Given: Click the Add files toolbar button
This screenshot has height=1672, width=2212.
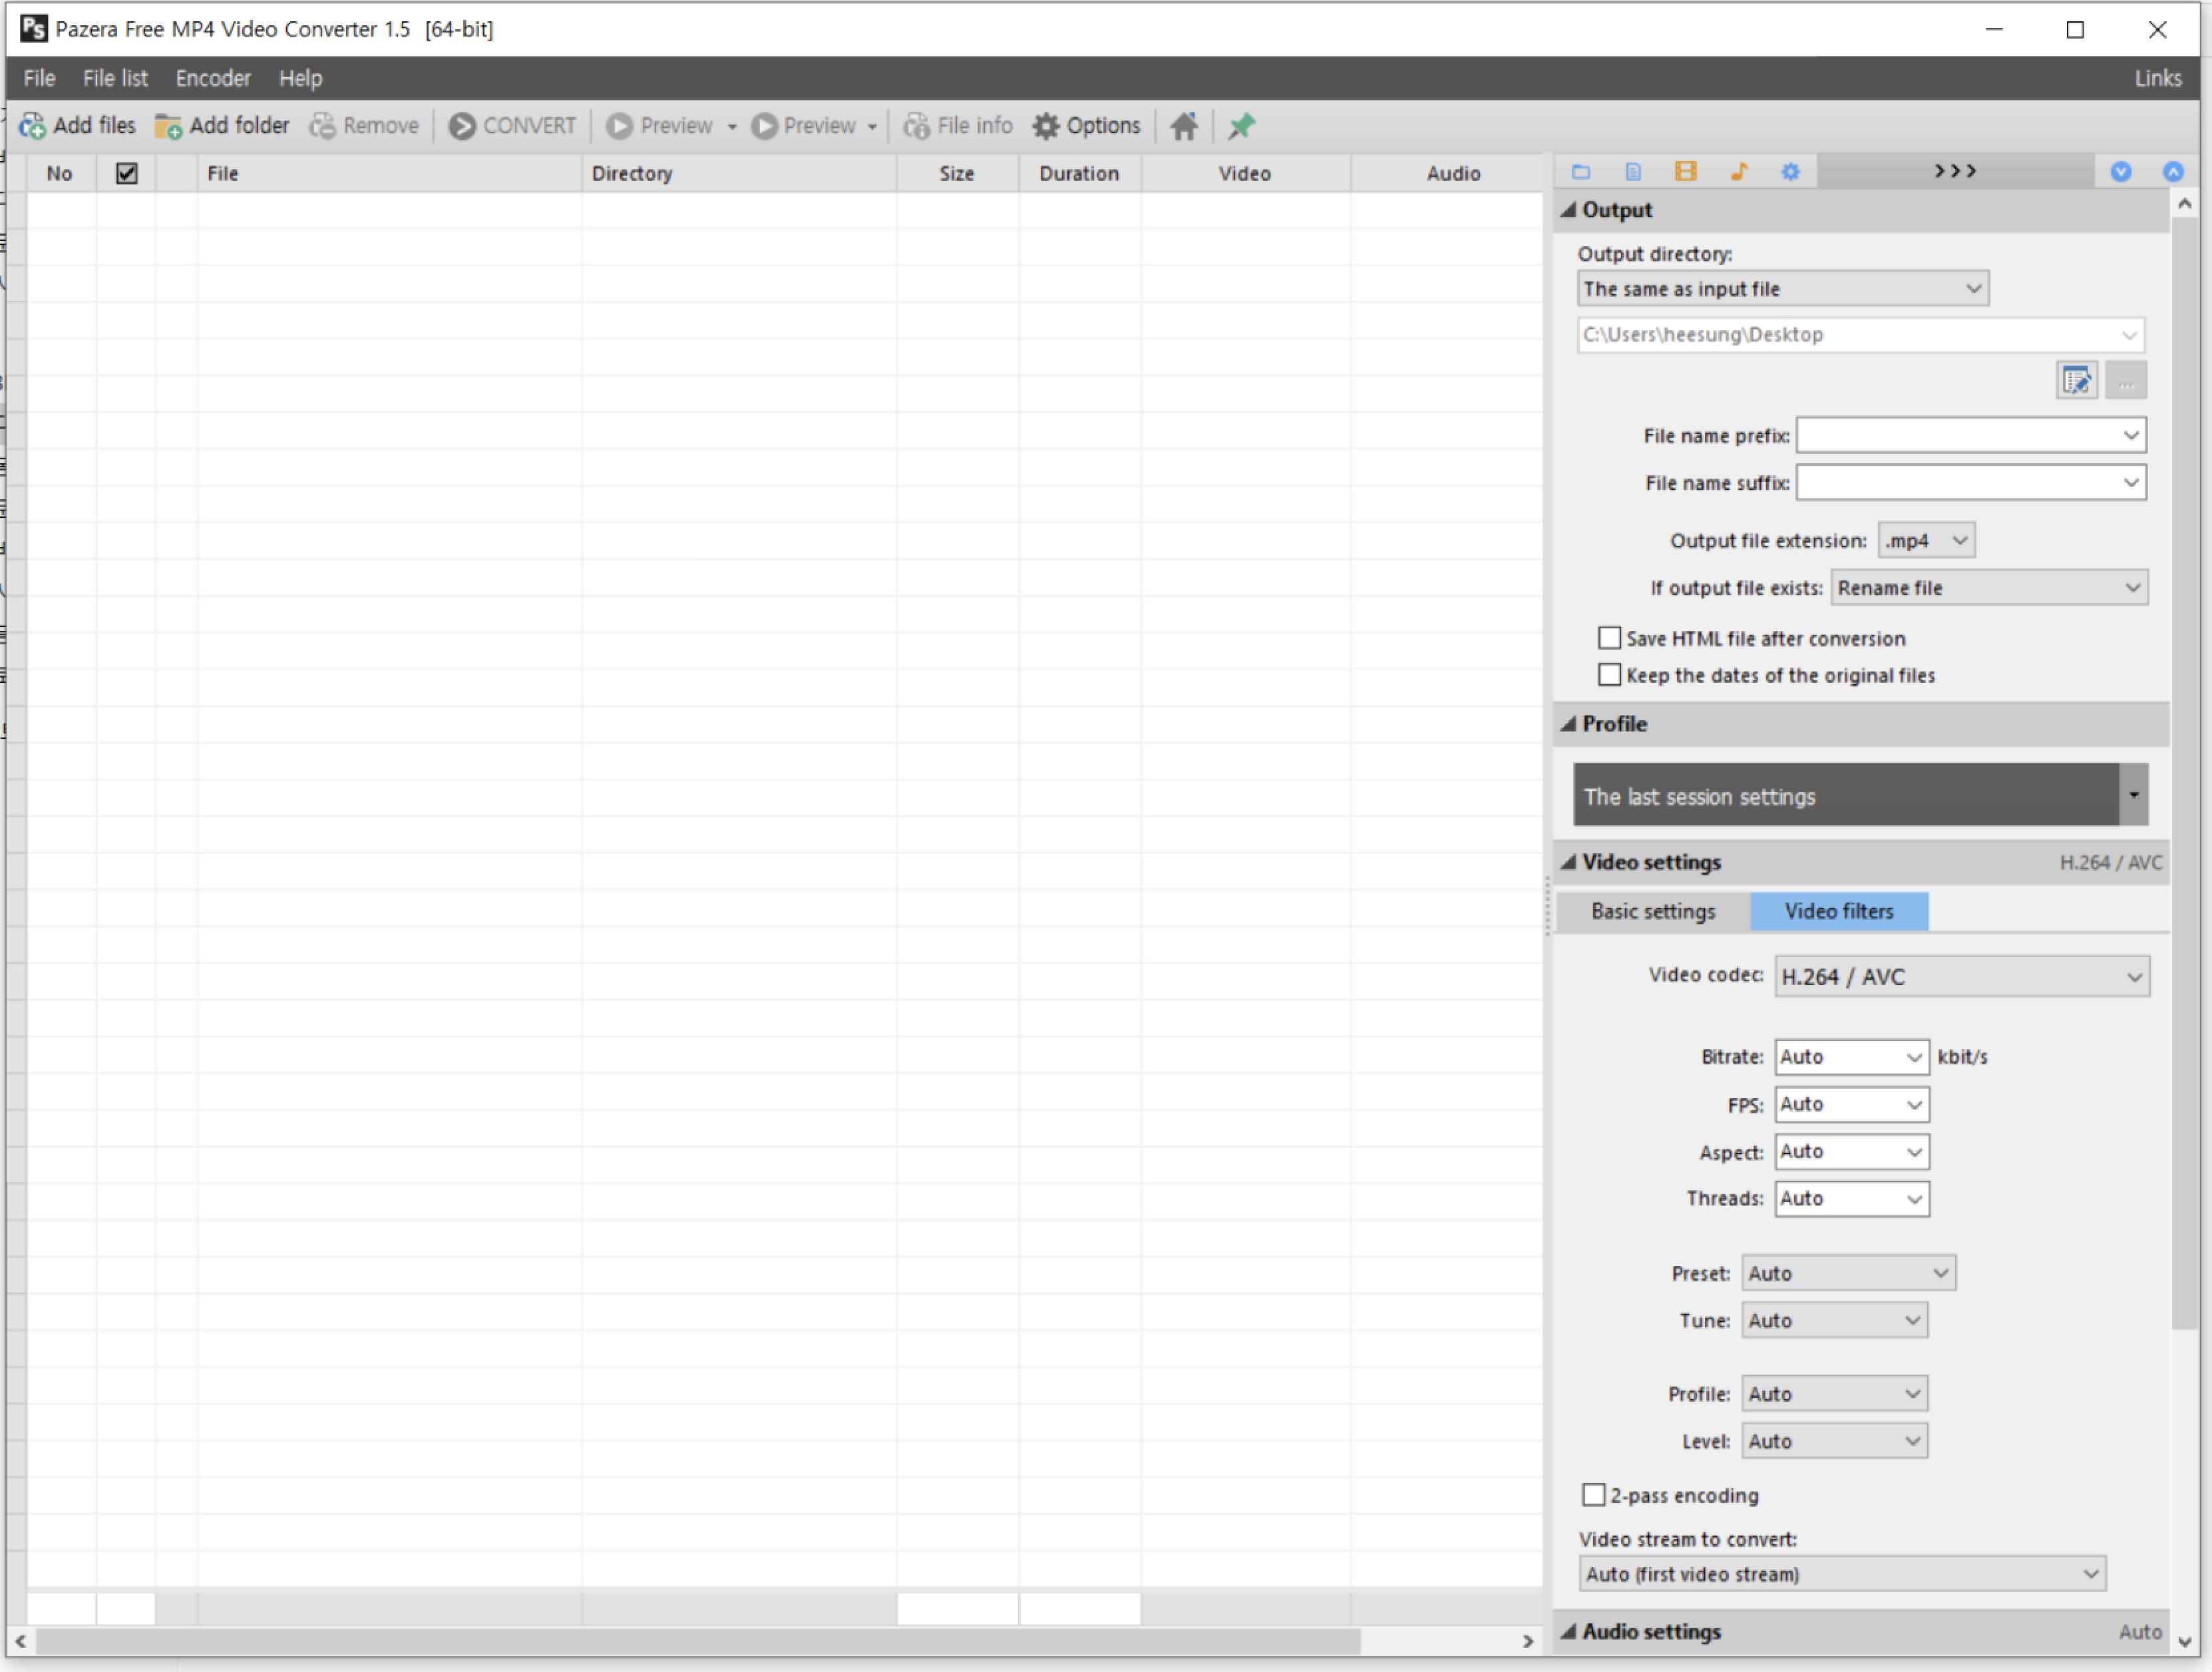Looking at the screenshot, I should pyautogui.click(x=78, y=126).
